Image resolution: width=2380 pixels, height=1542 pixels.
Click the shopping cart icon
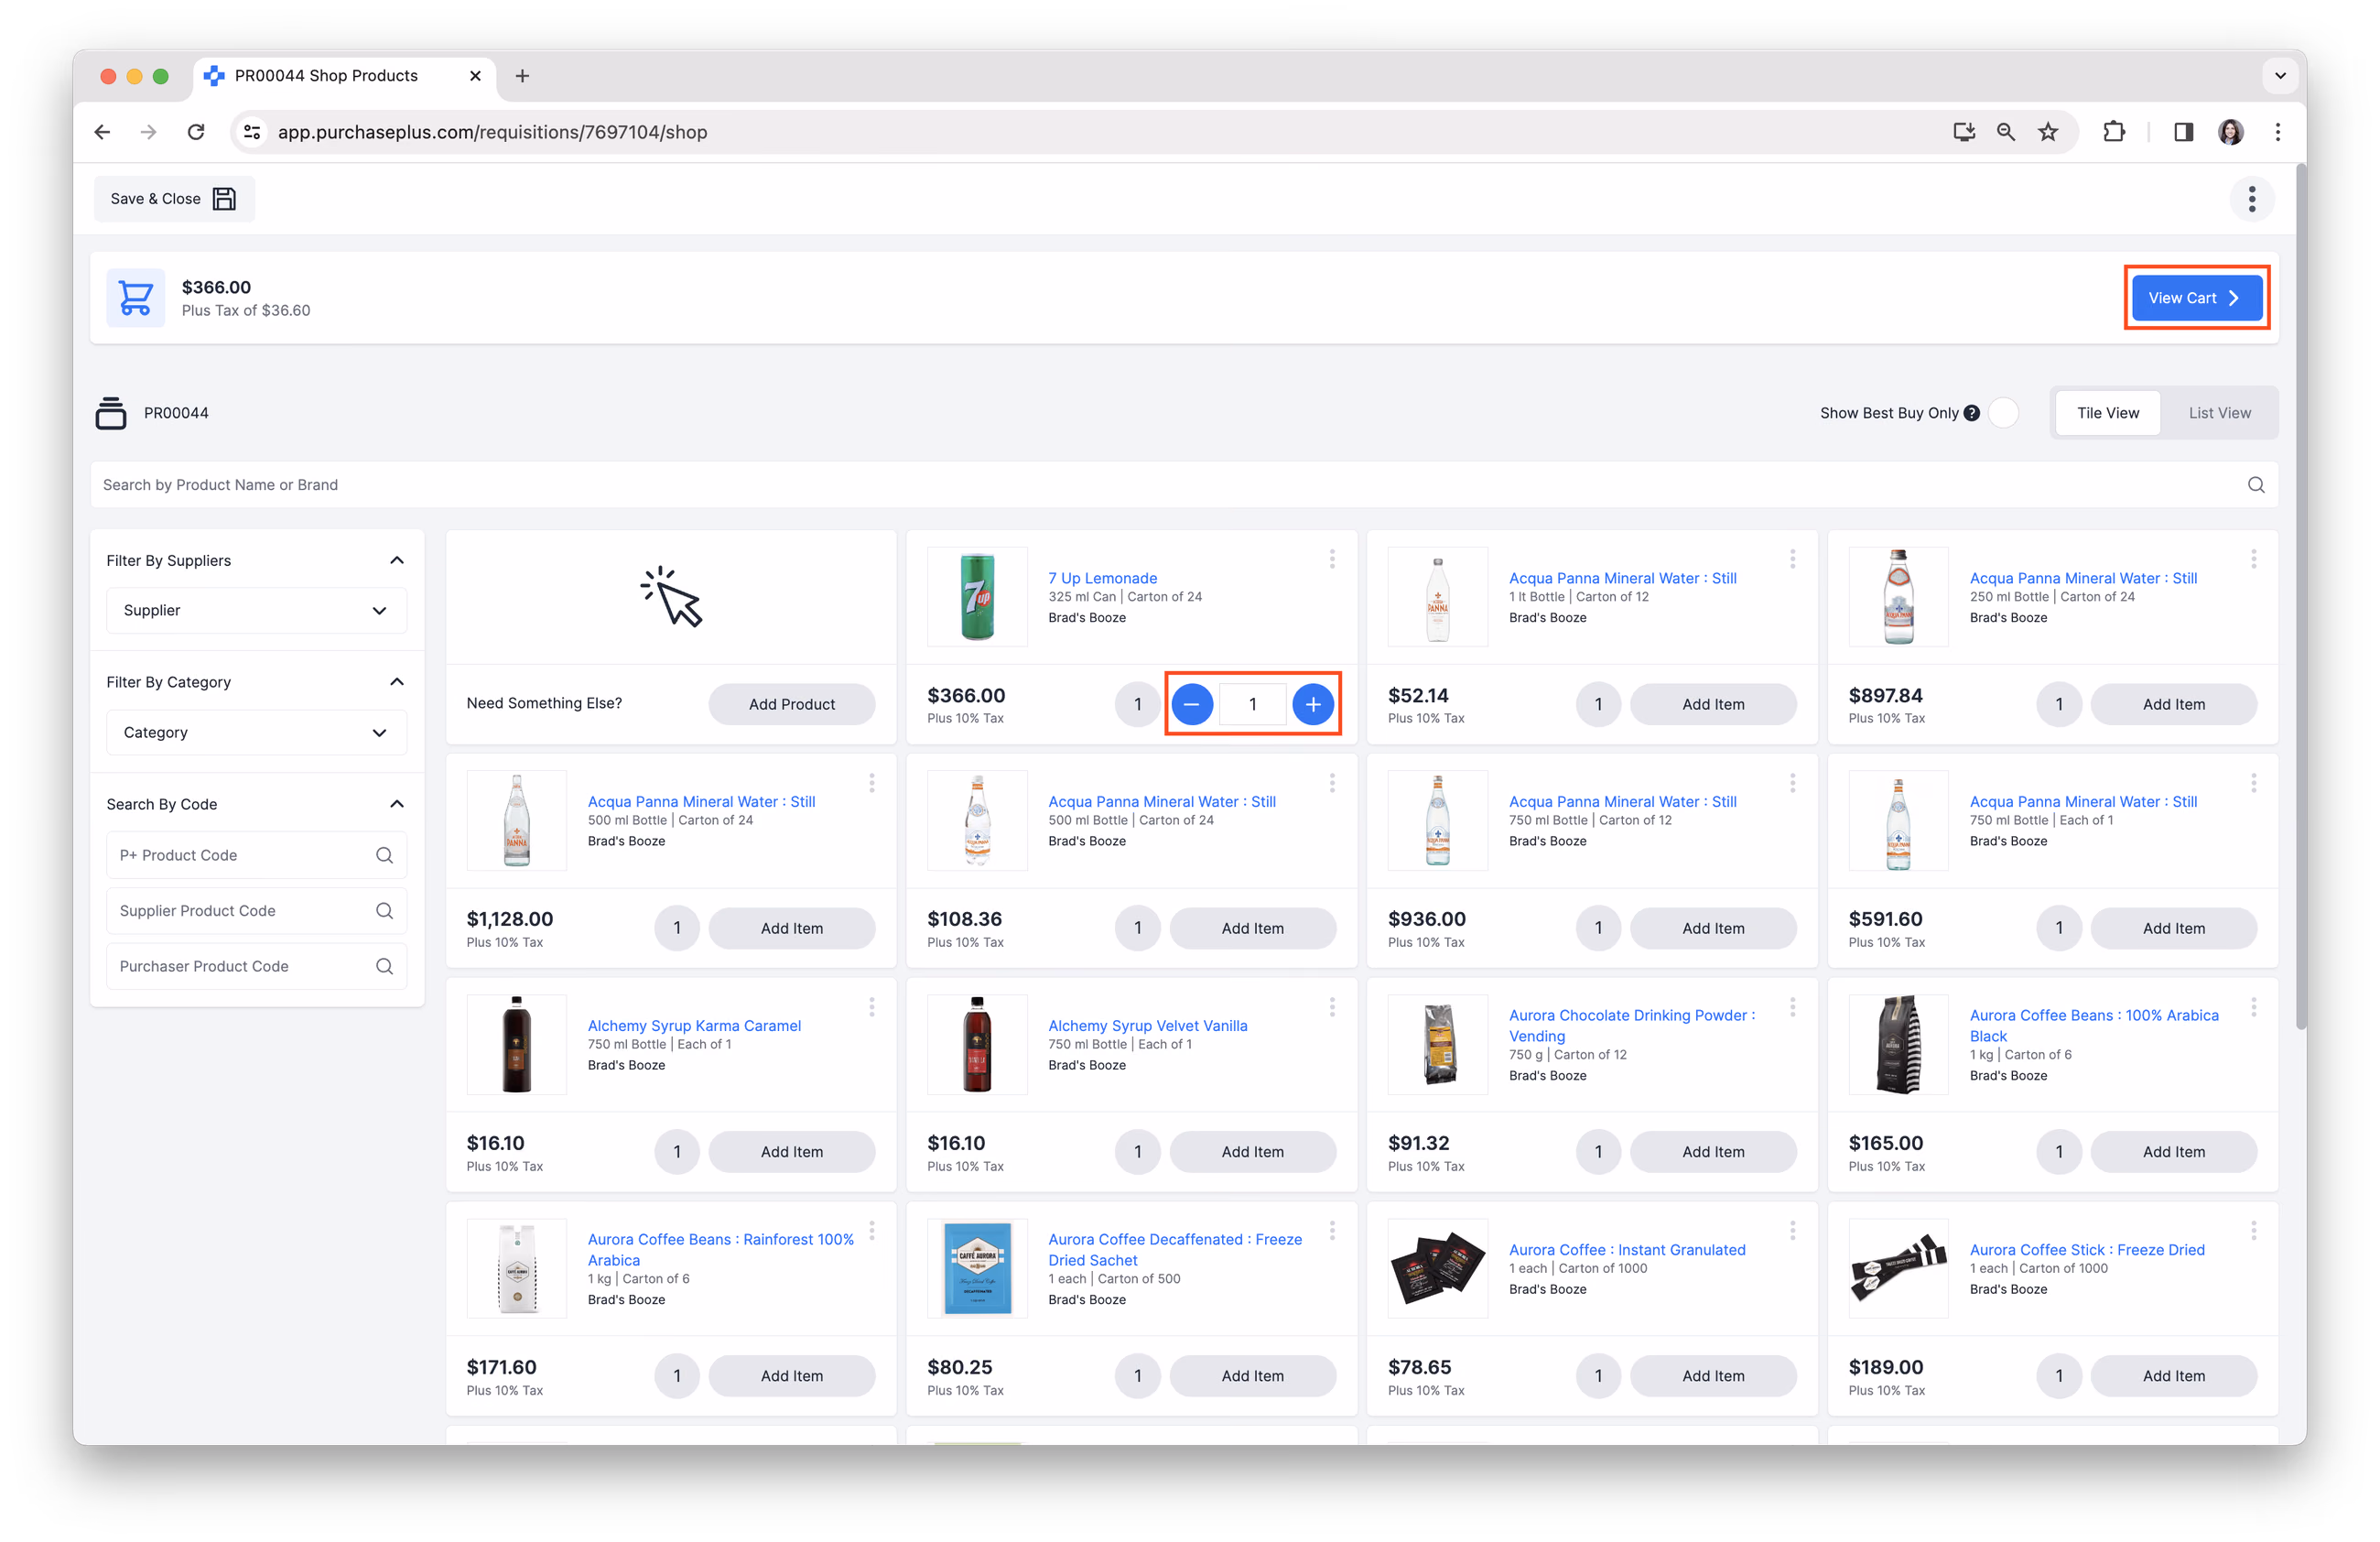pos(136,298)
